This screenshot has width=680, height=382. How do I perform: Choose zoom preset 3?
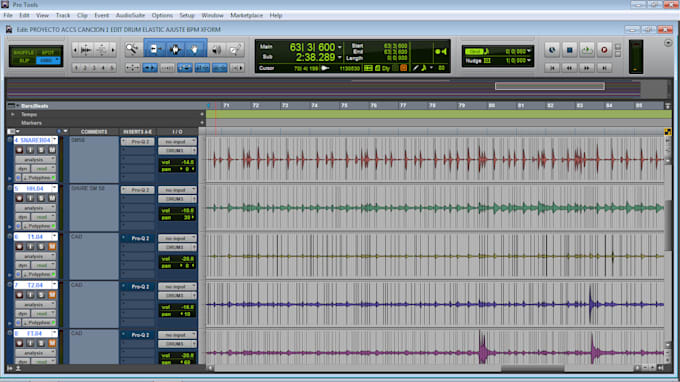point(94,68)
